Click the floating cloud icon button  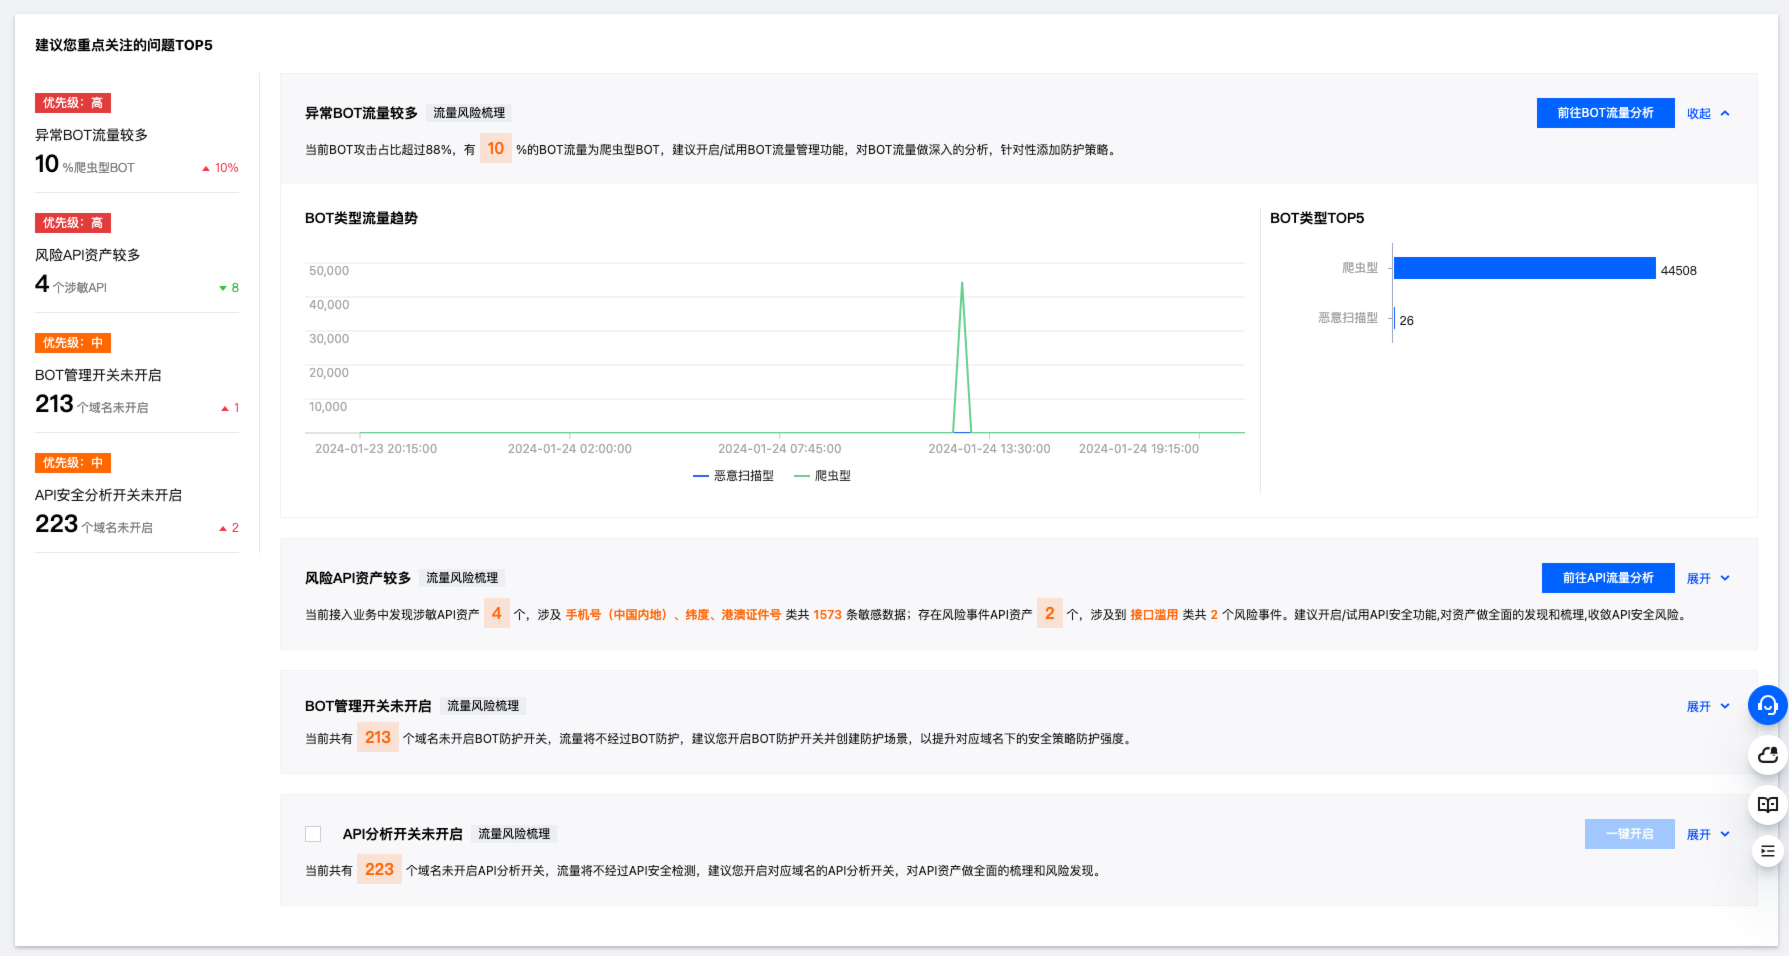click(x=1767, y=755)
